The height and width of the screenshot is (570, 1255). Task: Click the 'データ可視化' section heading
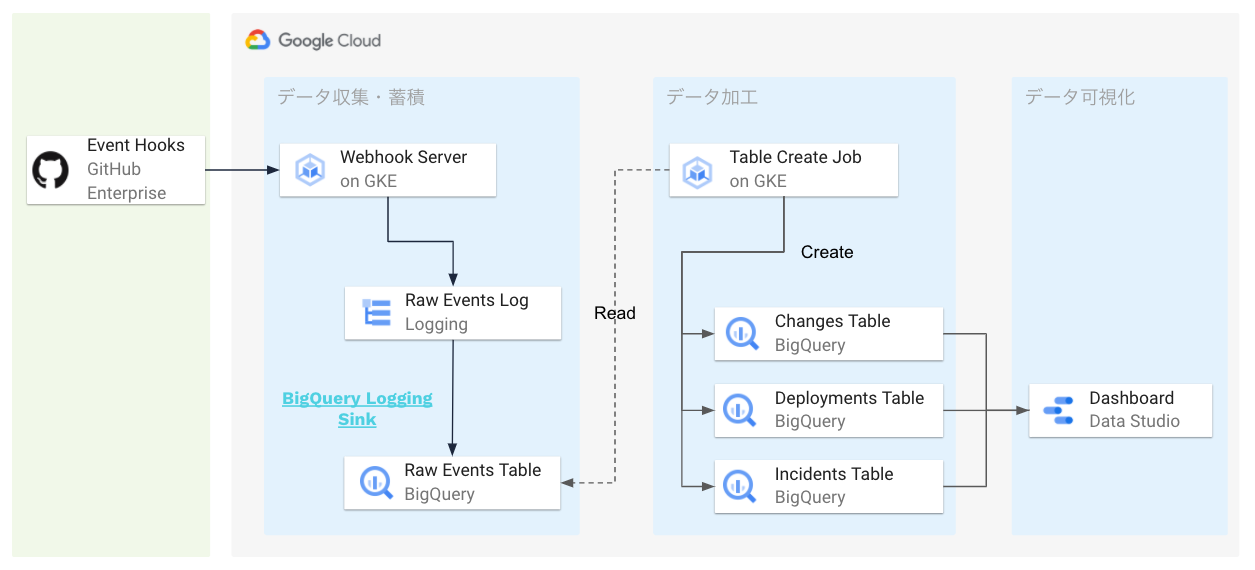pos(1080,97)
